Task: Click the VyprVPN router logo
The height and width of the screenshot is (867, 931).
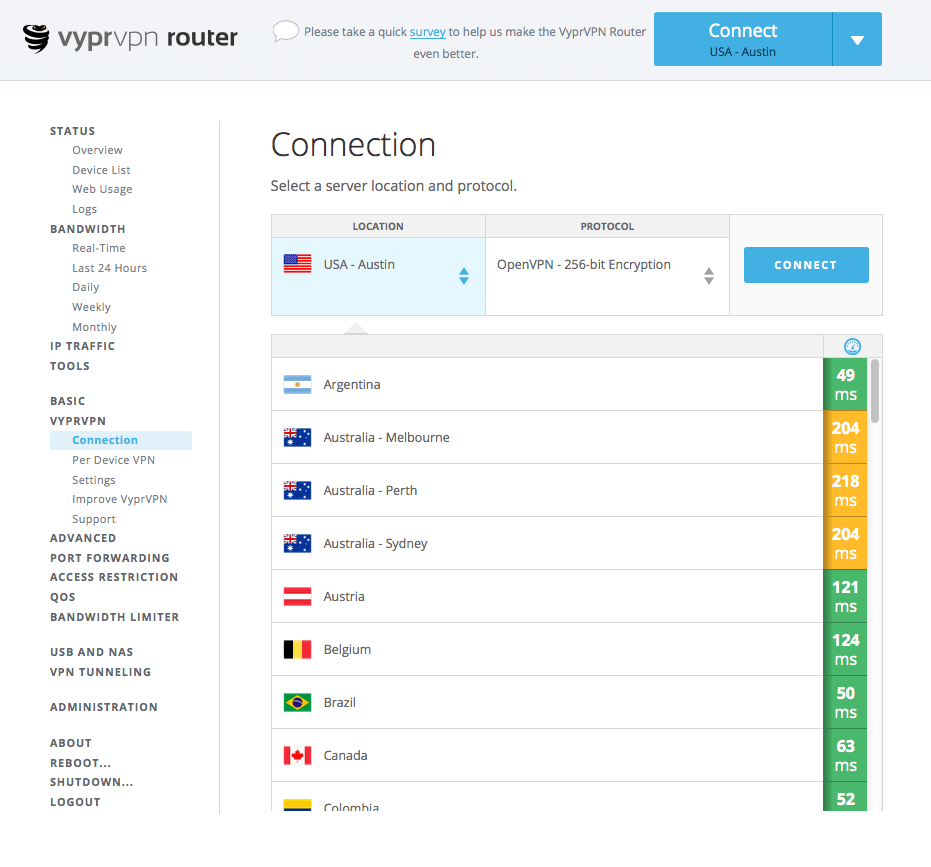Action: (x=130, y=38)
